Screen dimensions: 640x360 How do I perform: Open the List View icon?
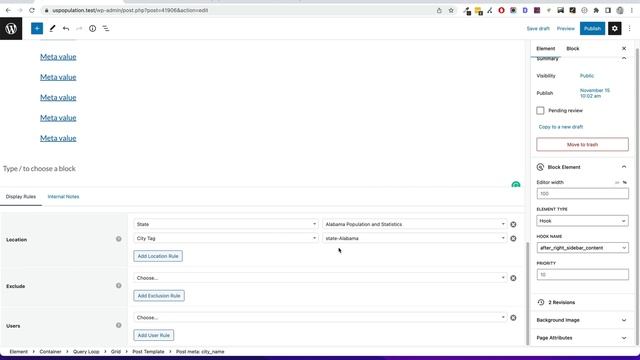pos(106,29)
